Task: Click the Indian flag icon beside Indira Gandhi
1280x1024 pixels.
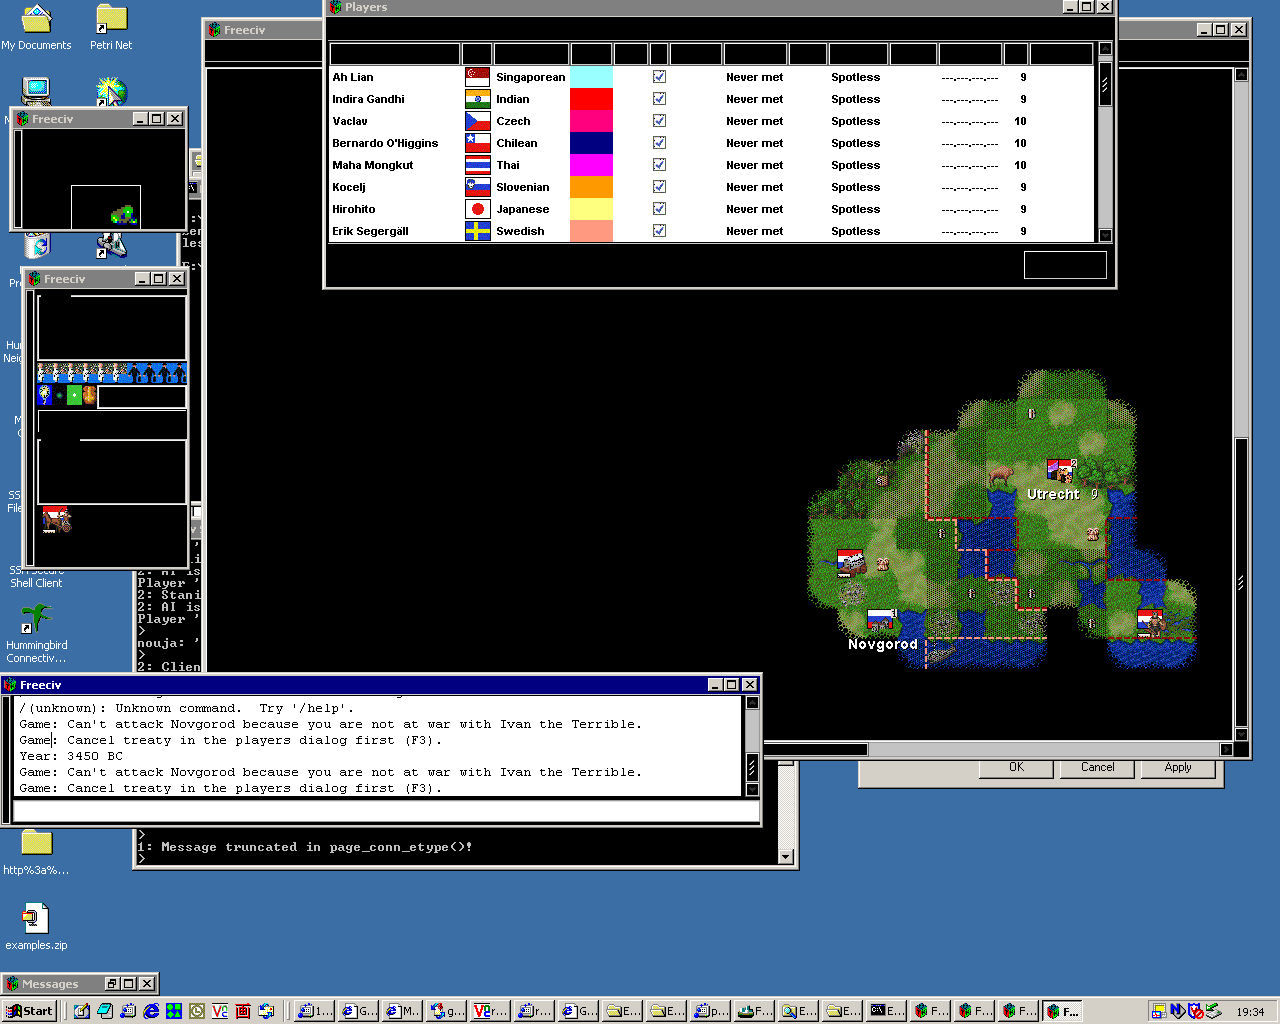Action: coord(477,99)
